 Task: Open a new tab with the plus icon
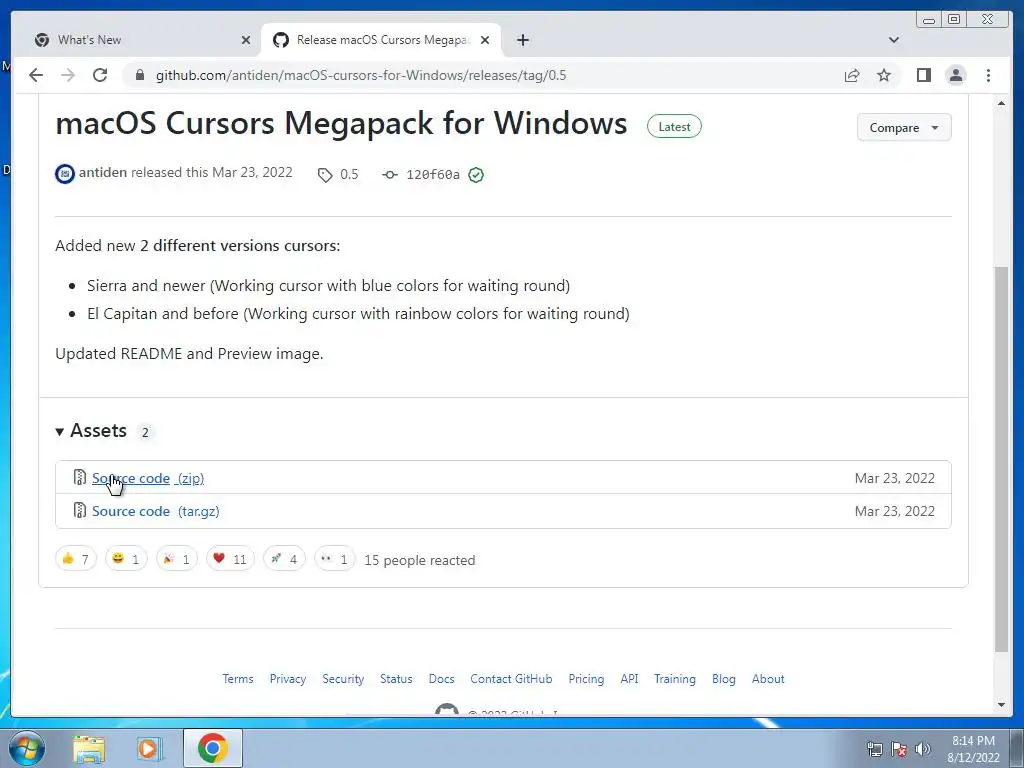point(522,40)
